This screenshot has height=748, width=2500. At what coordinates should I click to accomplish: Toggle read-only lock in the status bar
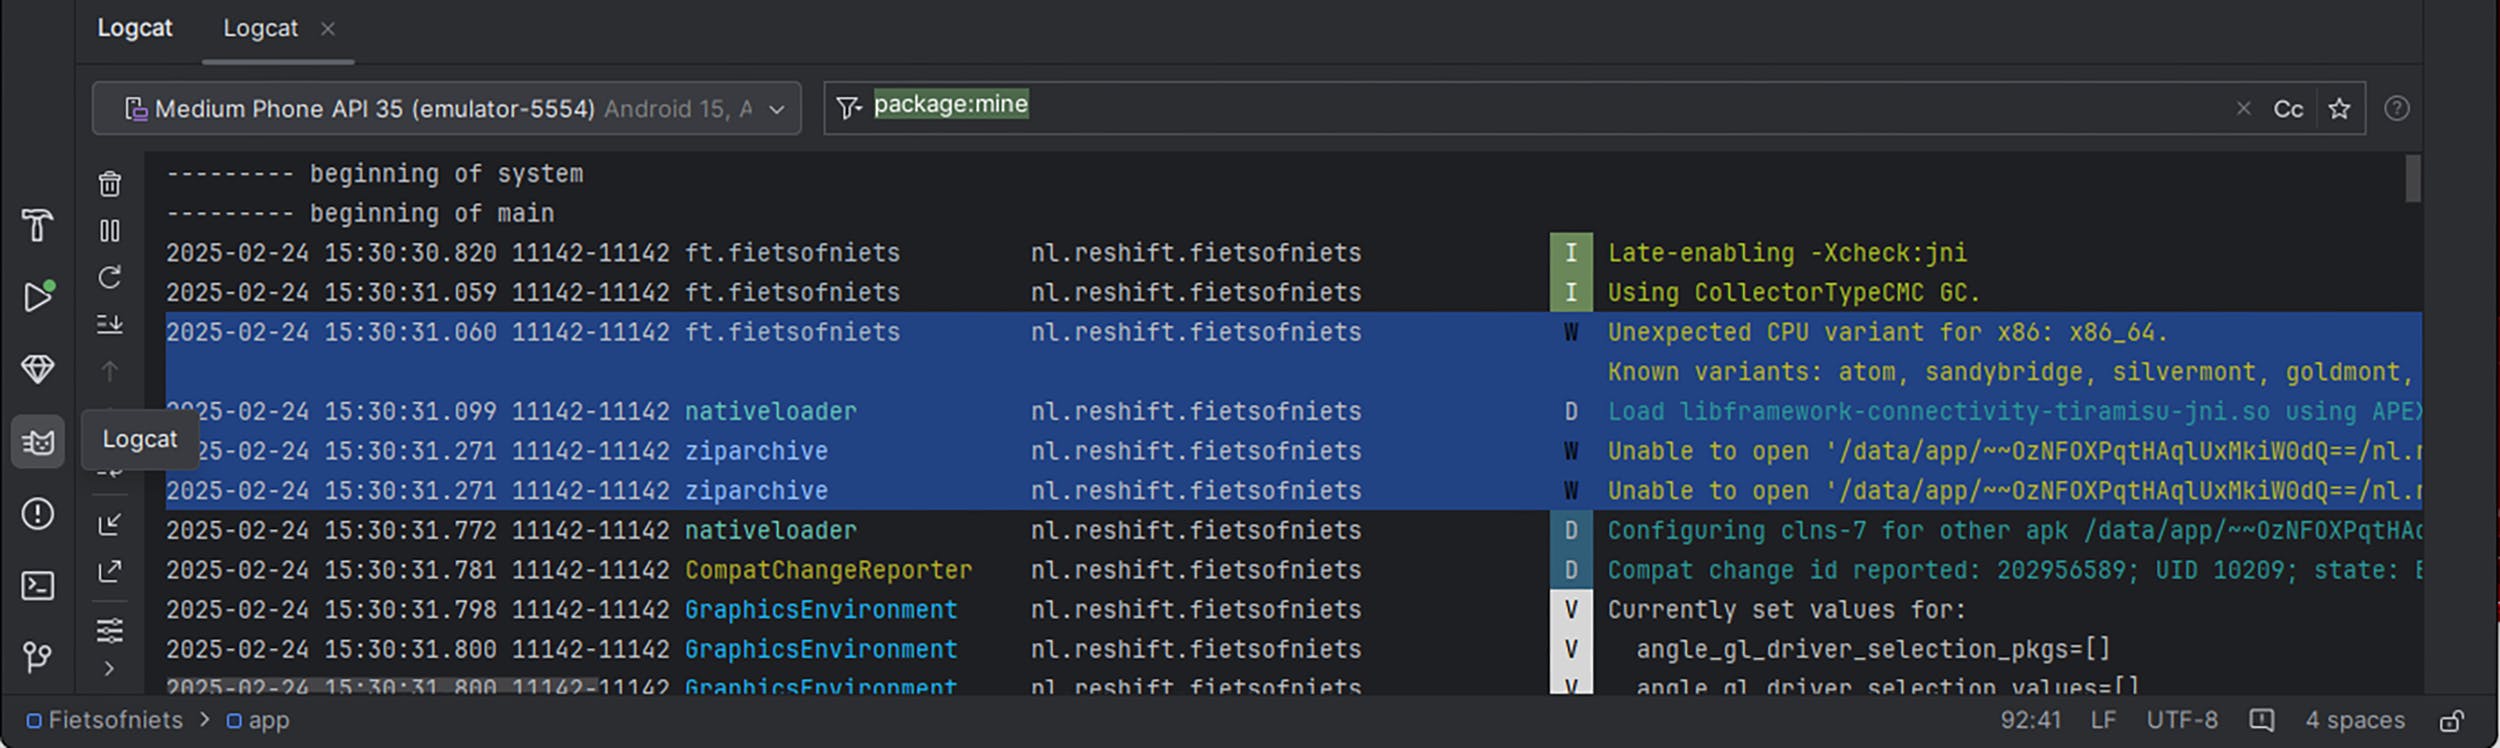pyautogui.click(x=2451, y=721)
